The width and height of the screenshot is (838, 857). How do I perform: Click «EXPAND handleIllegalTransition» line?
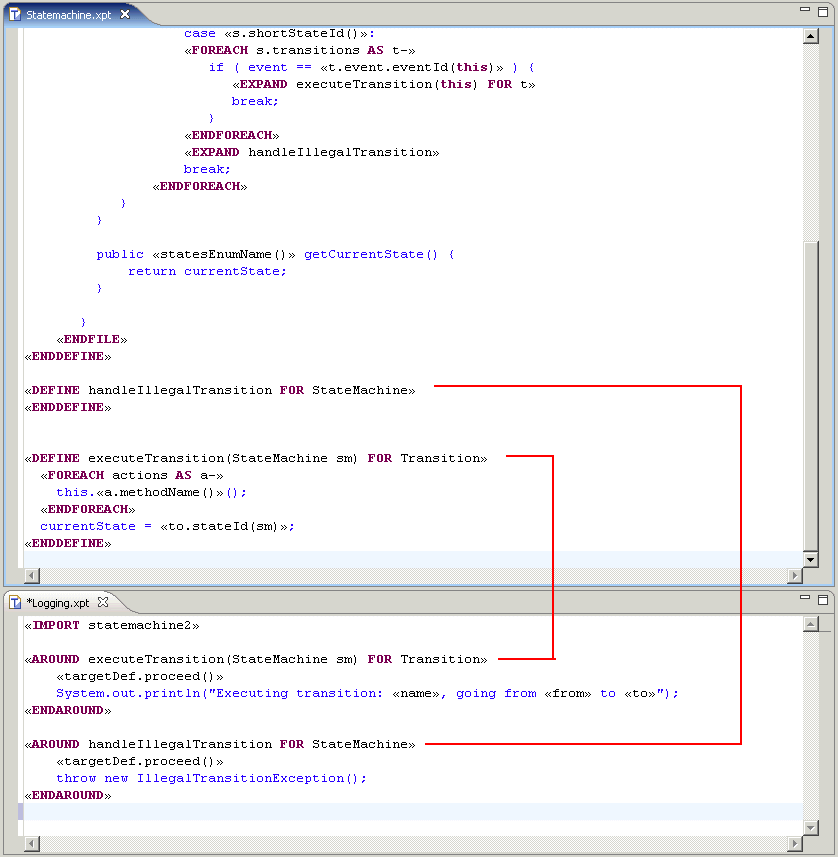[x=312, y=152]
